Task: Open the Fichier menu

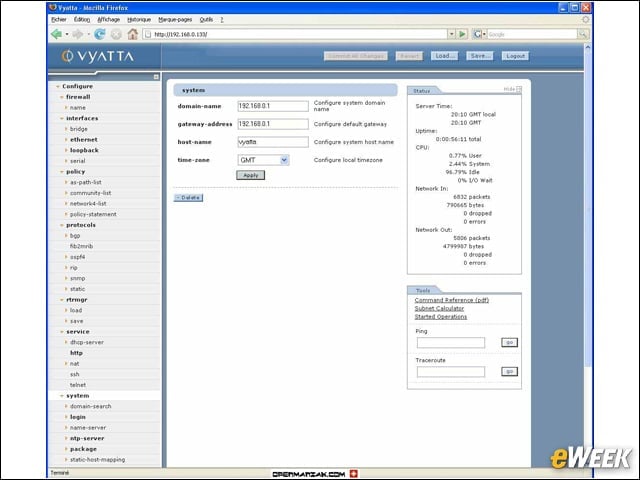Action: 59,20
